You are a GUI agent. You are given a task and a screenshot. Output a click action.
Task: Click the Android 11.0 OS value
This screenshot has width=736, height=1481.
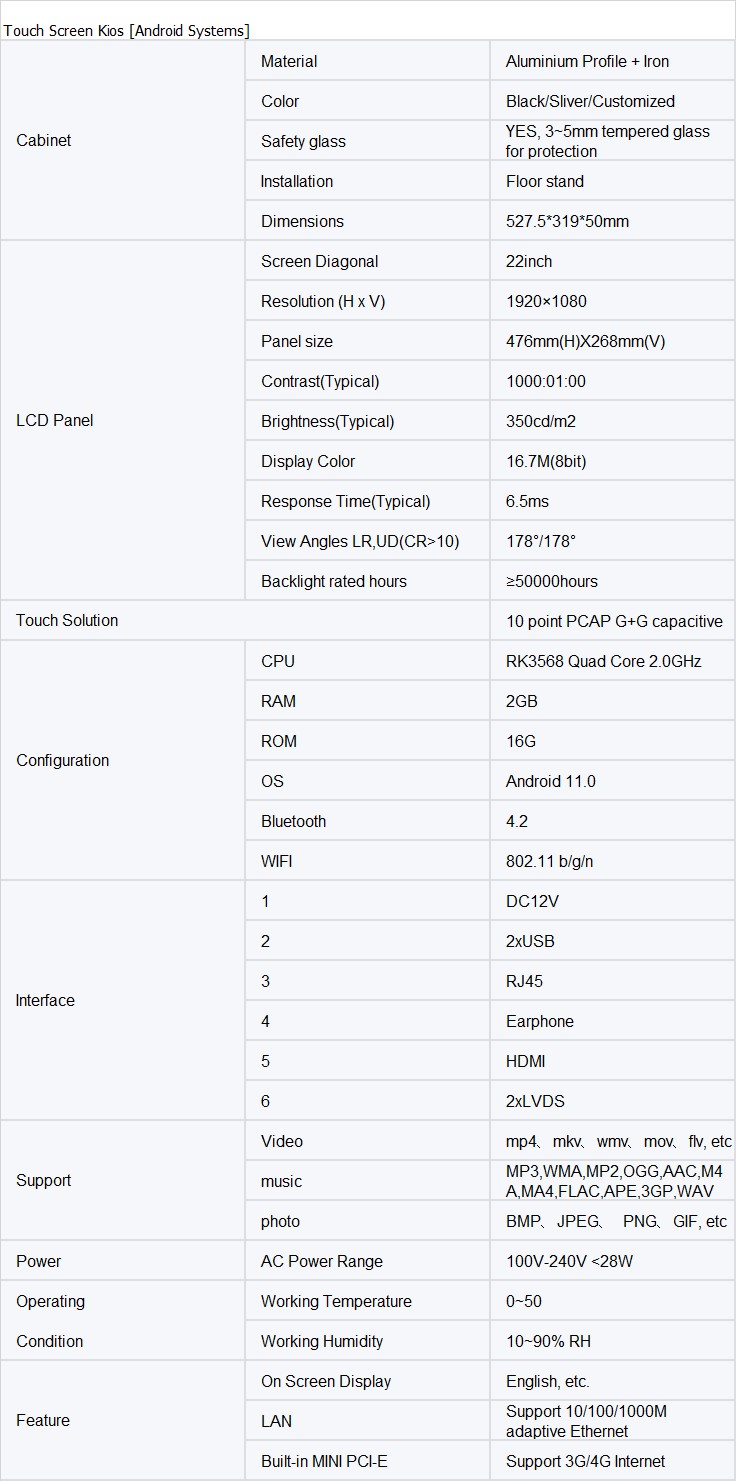550,781
